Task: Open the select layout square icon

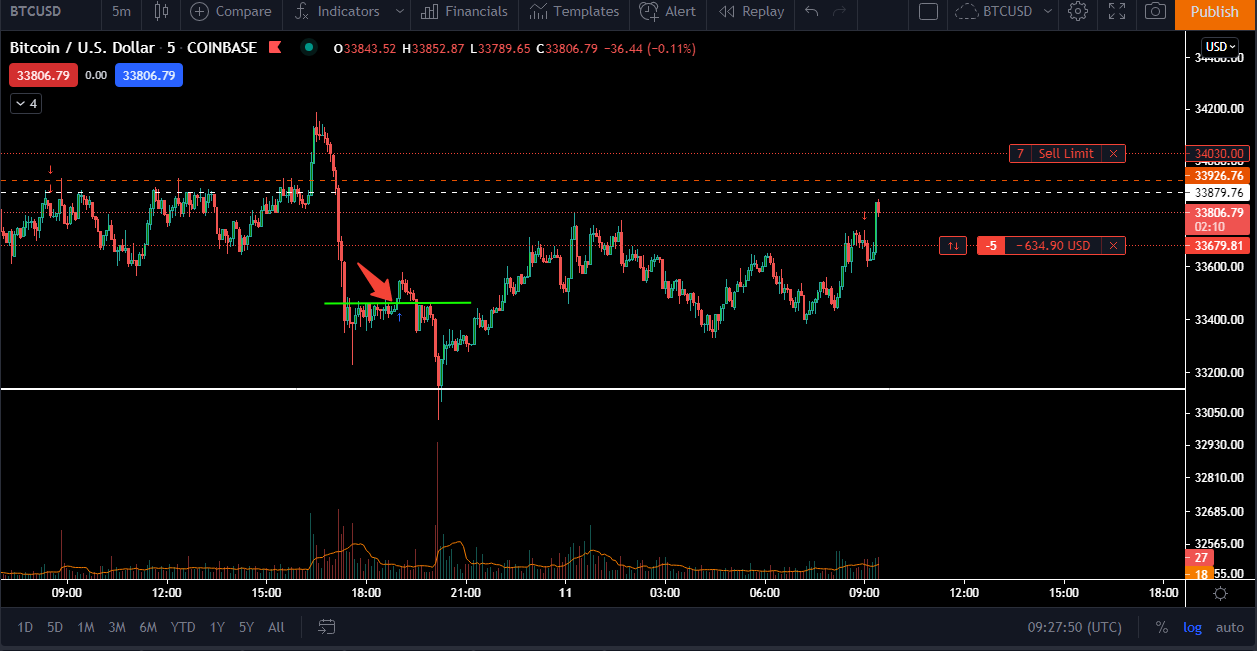Action: (x=928, y=12)
